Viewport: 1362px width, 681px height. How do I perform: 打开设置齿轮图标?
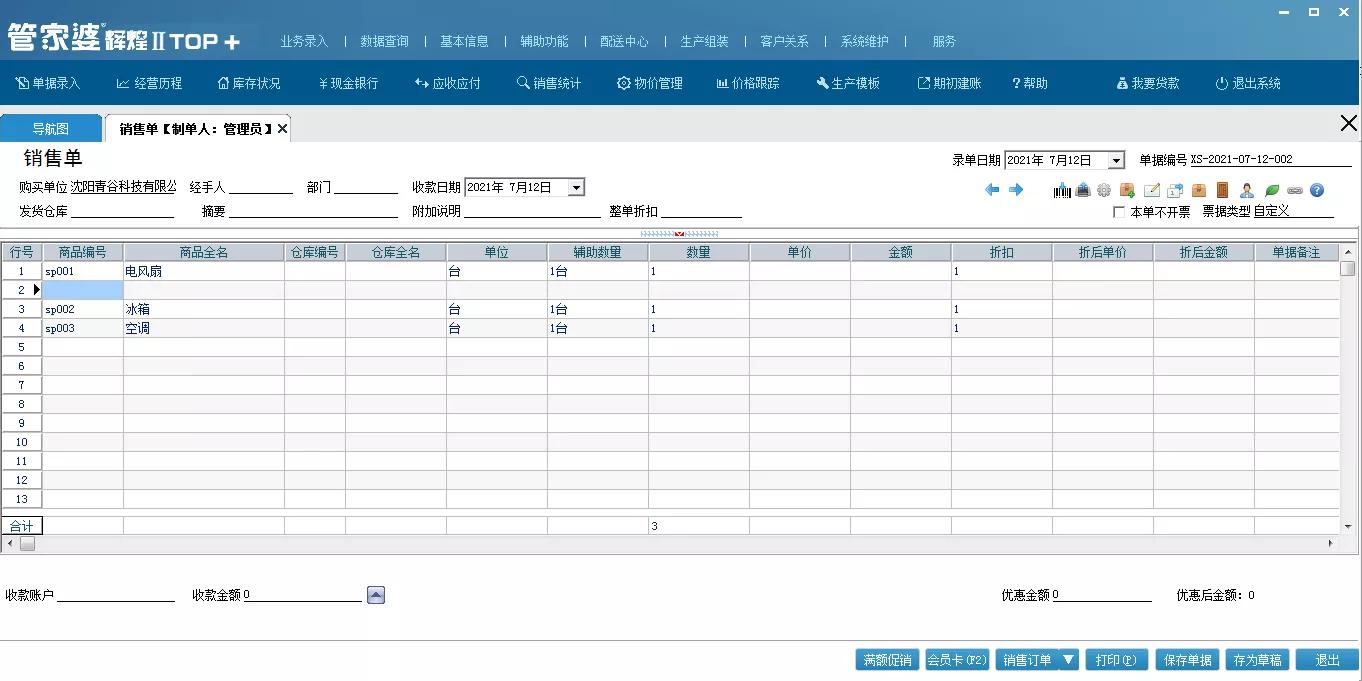coord(1104,190)
